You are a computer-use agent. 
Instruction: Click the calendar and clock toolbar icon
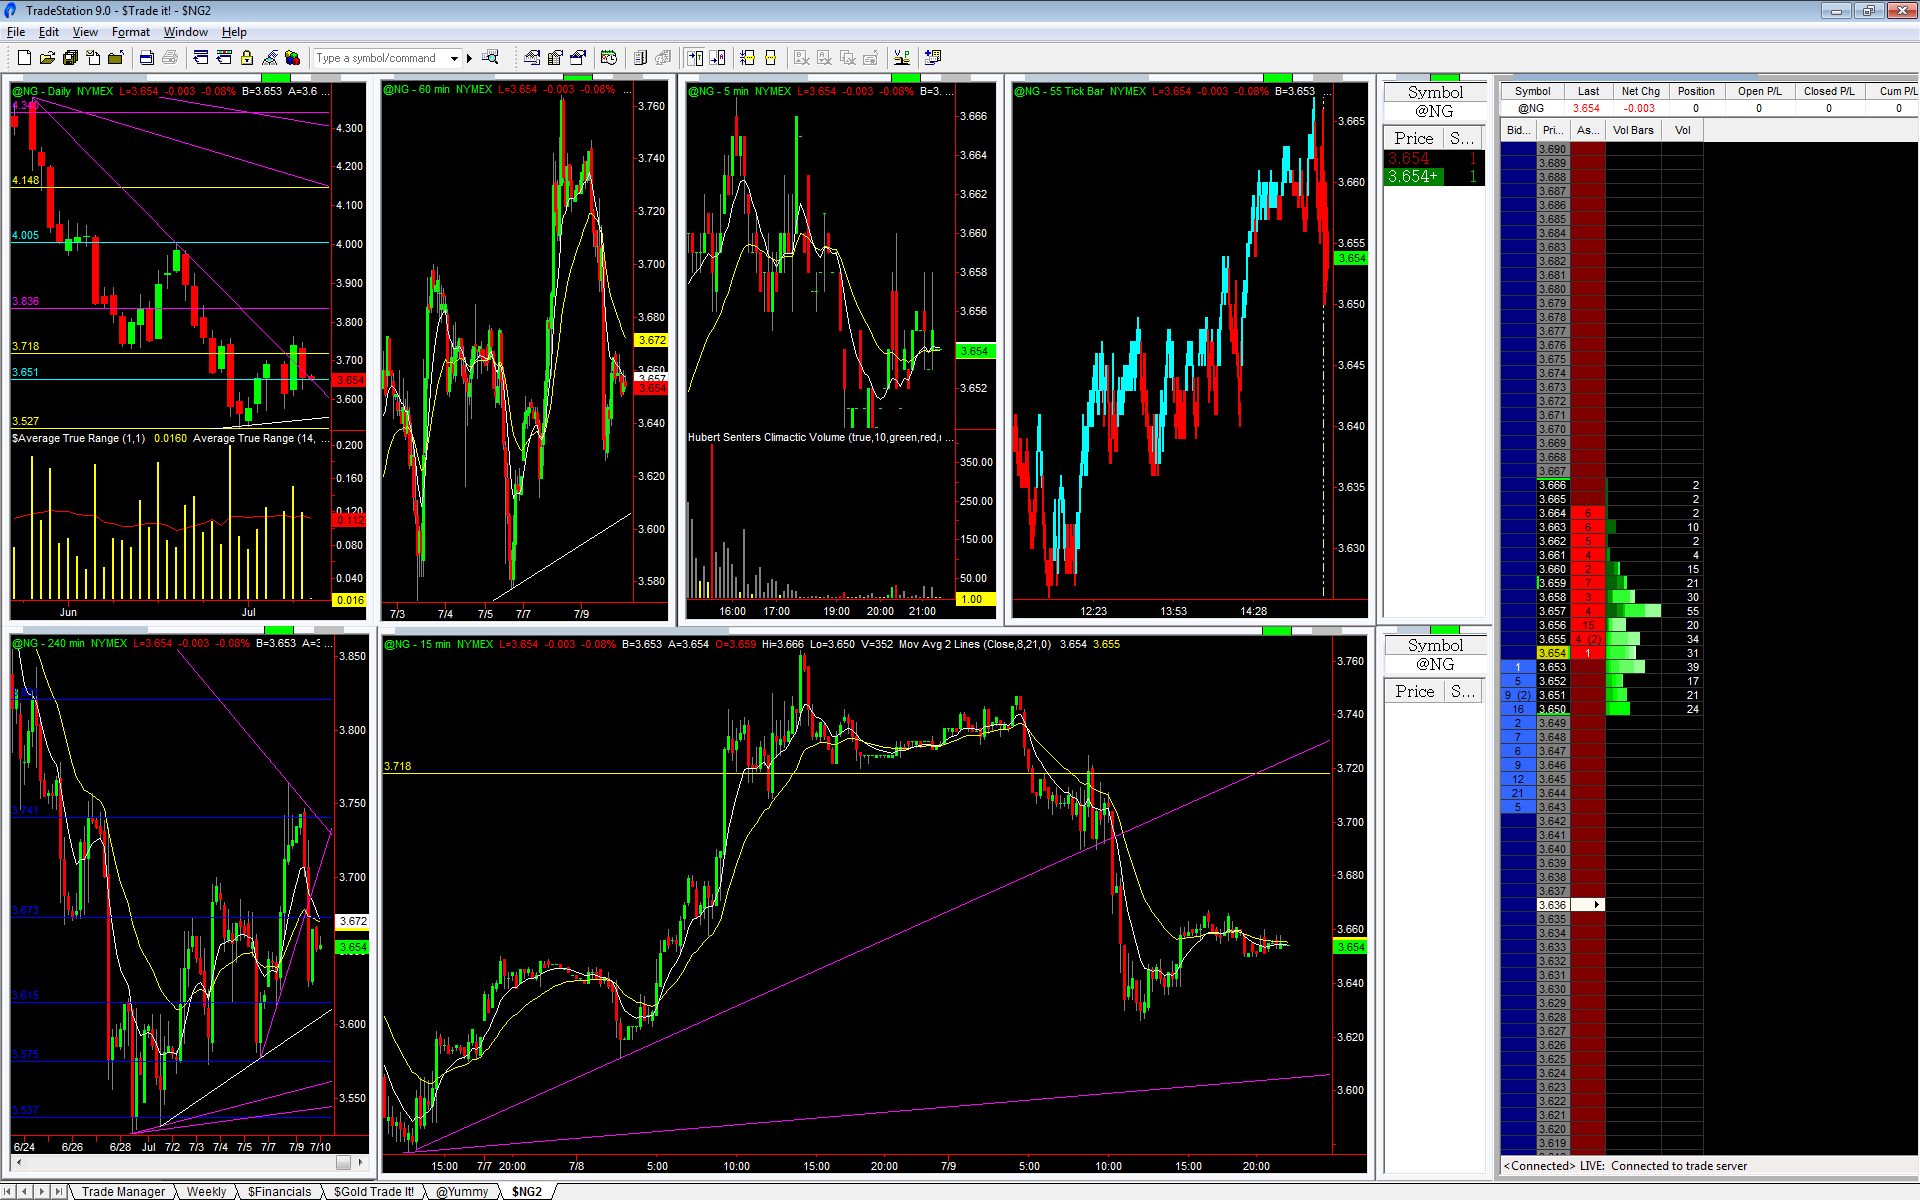coord(609,58)
